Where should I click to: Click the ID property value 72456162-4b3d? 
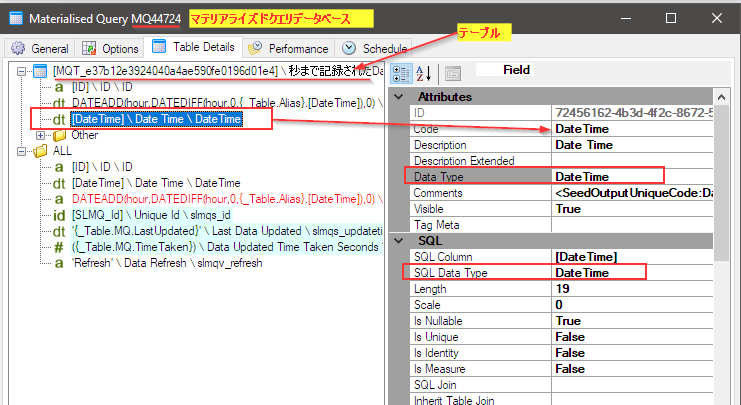(x=632, y=113)
